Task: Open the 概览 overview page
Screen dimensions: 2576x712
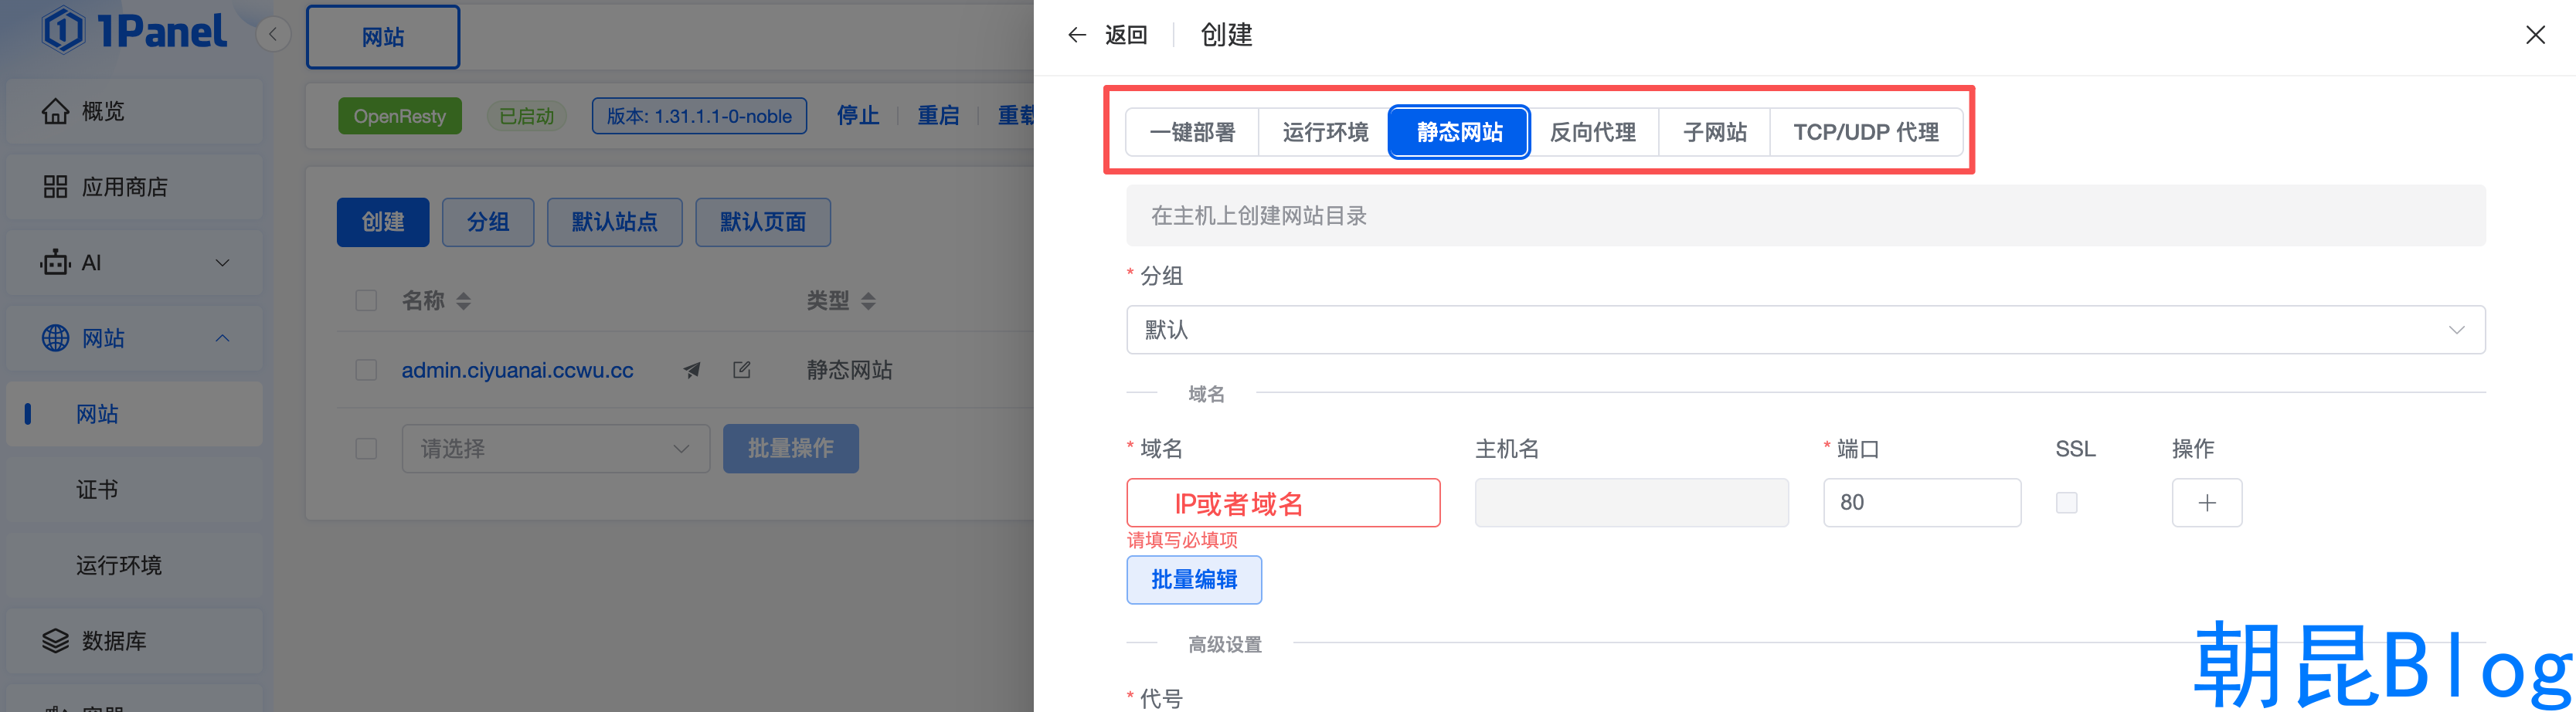Action: click(x=134, y=111)
